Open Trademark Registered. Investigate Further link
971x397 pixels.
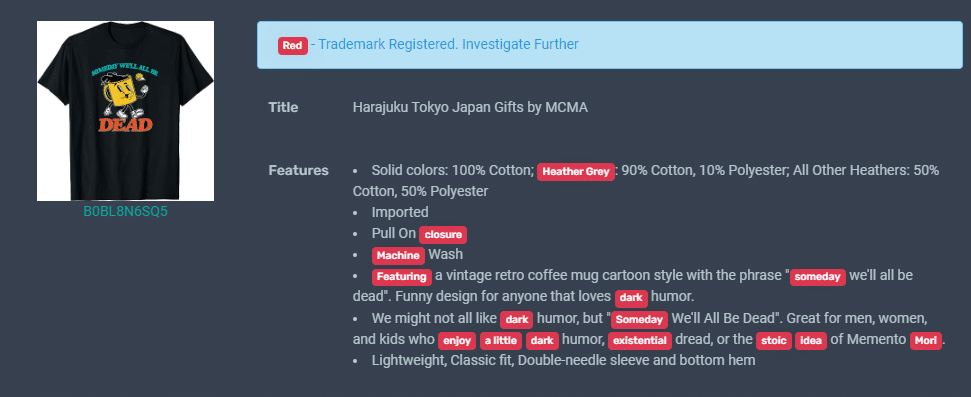coord(448,45)
